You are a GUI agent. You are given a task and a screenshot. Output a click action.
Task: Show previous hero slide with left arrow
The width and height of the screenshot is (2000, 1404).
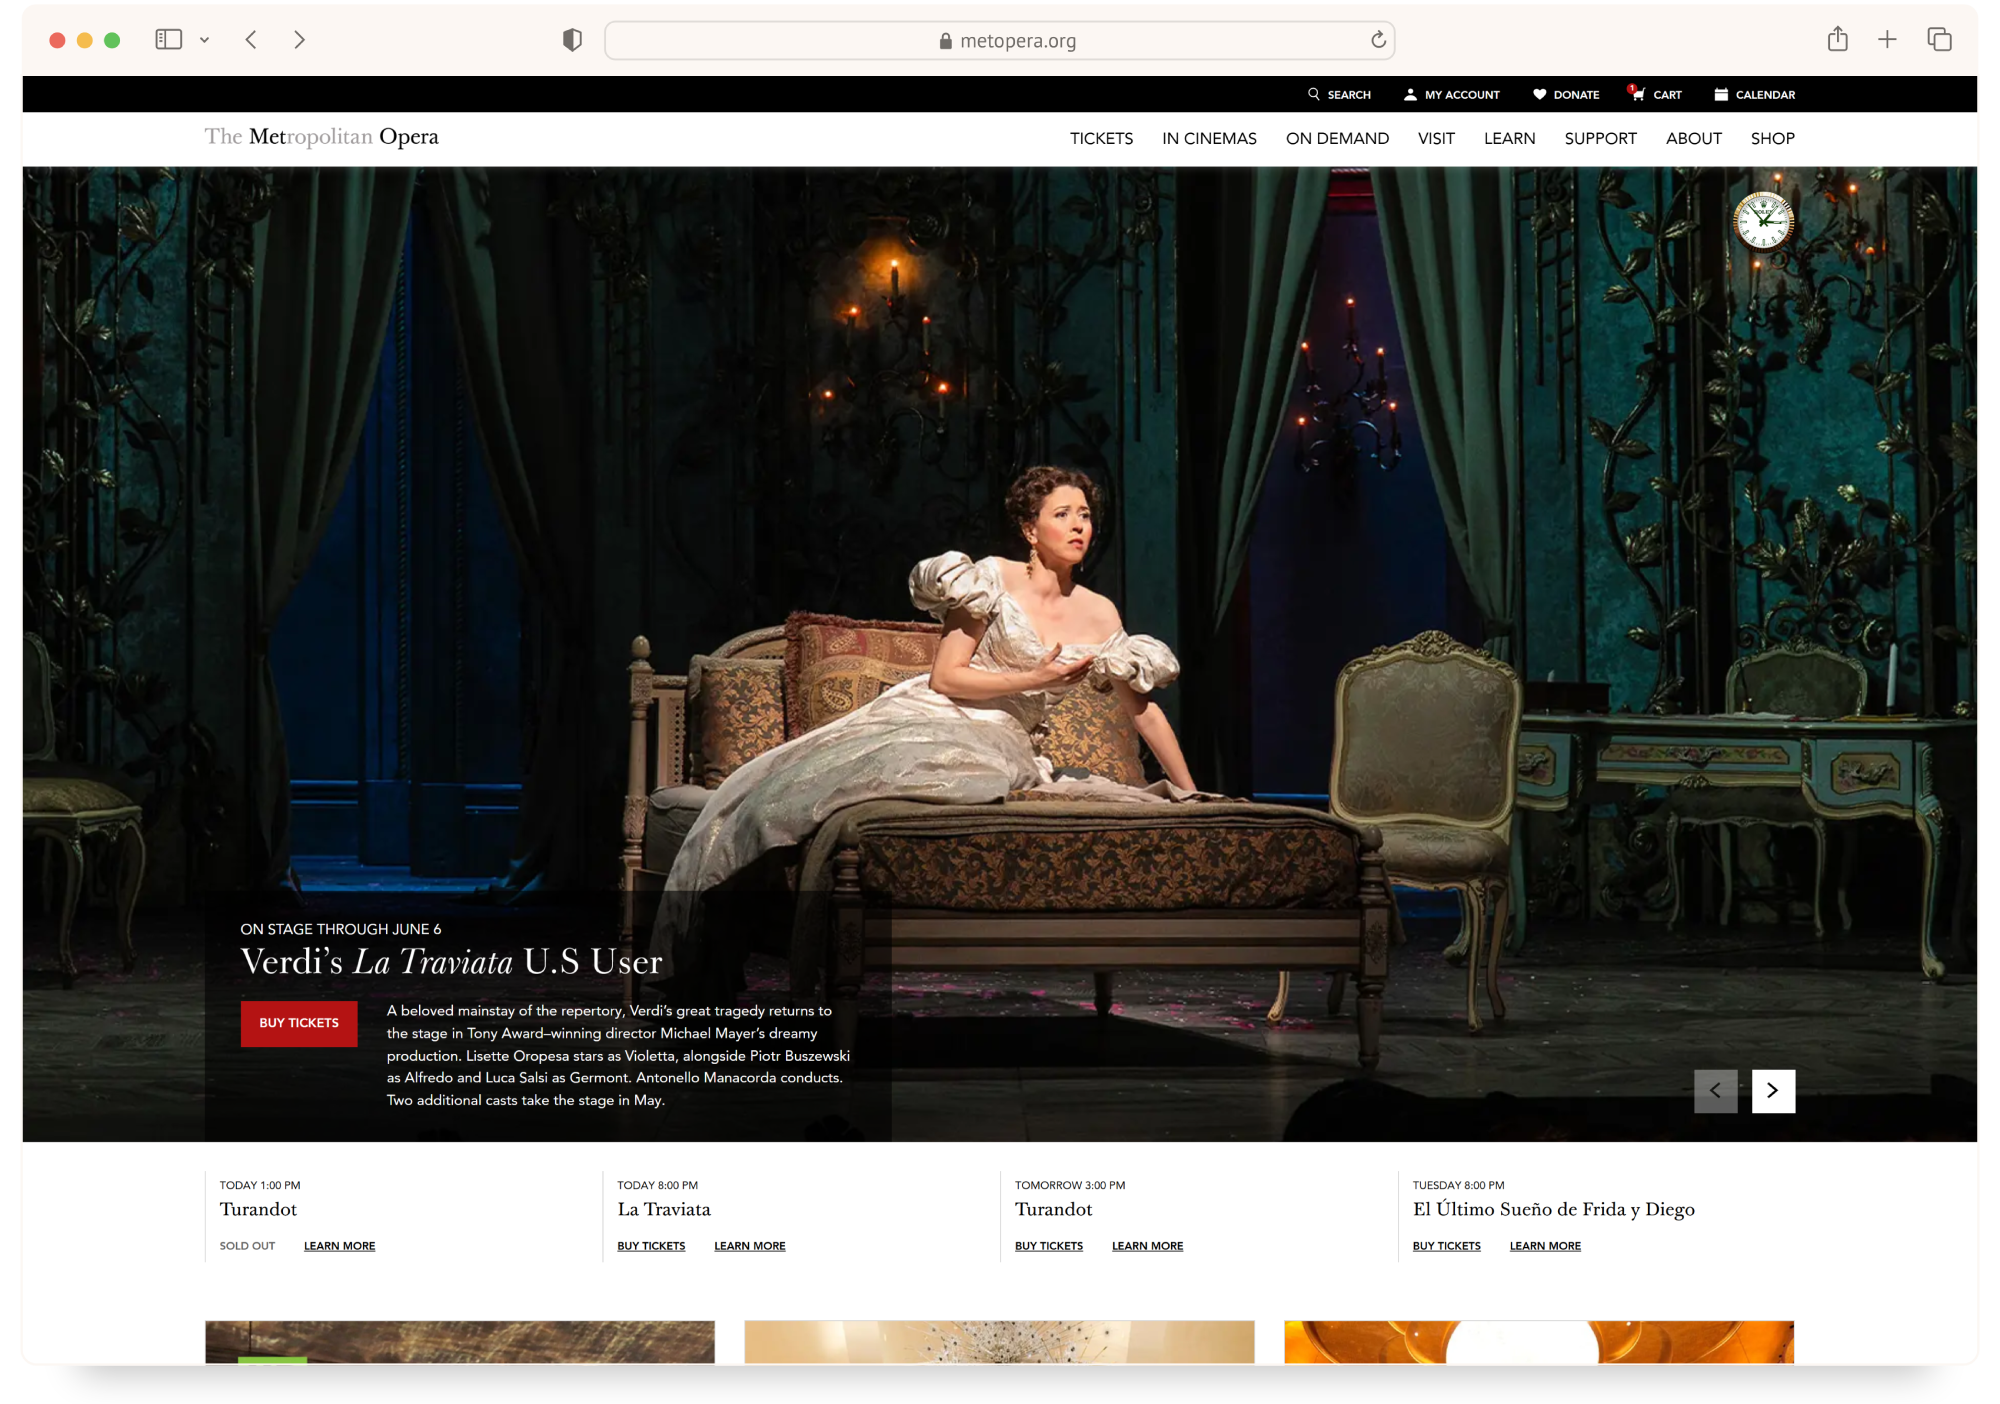1715,1091
